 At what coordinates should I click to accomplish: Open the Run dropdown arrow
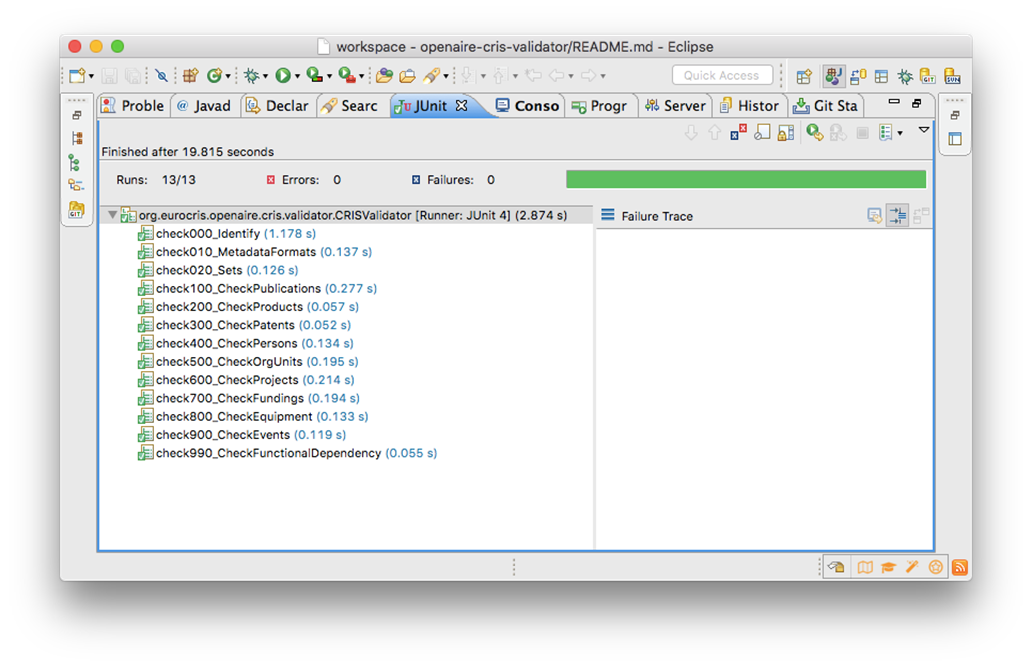[x=297, y=76]
